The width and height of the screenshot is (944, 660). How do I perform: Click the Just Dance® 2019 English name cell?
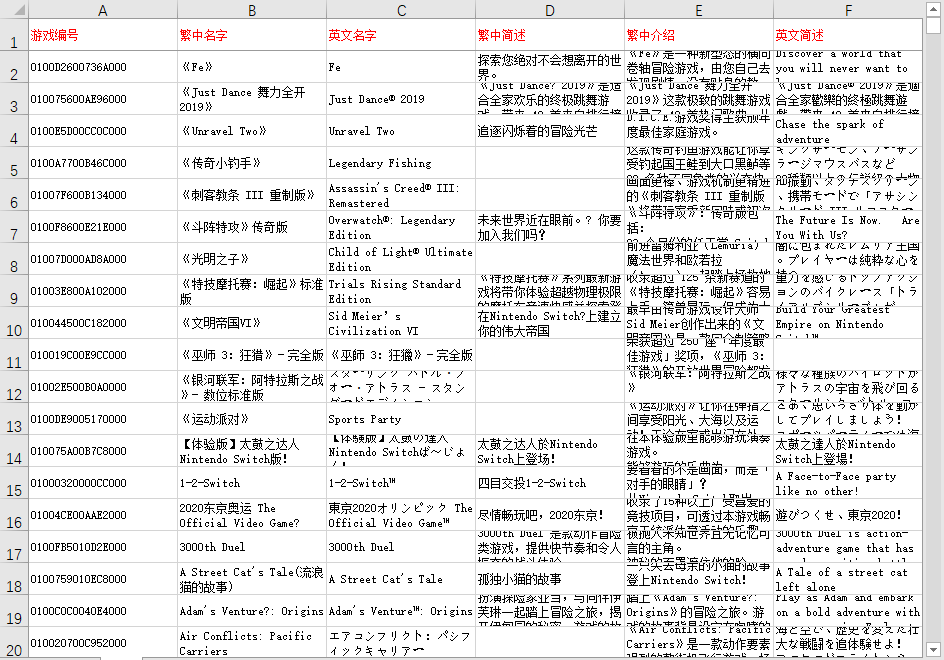(x=401, y=99)
